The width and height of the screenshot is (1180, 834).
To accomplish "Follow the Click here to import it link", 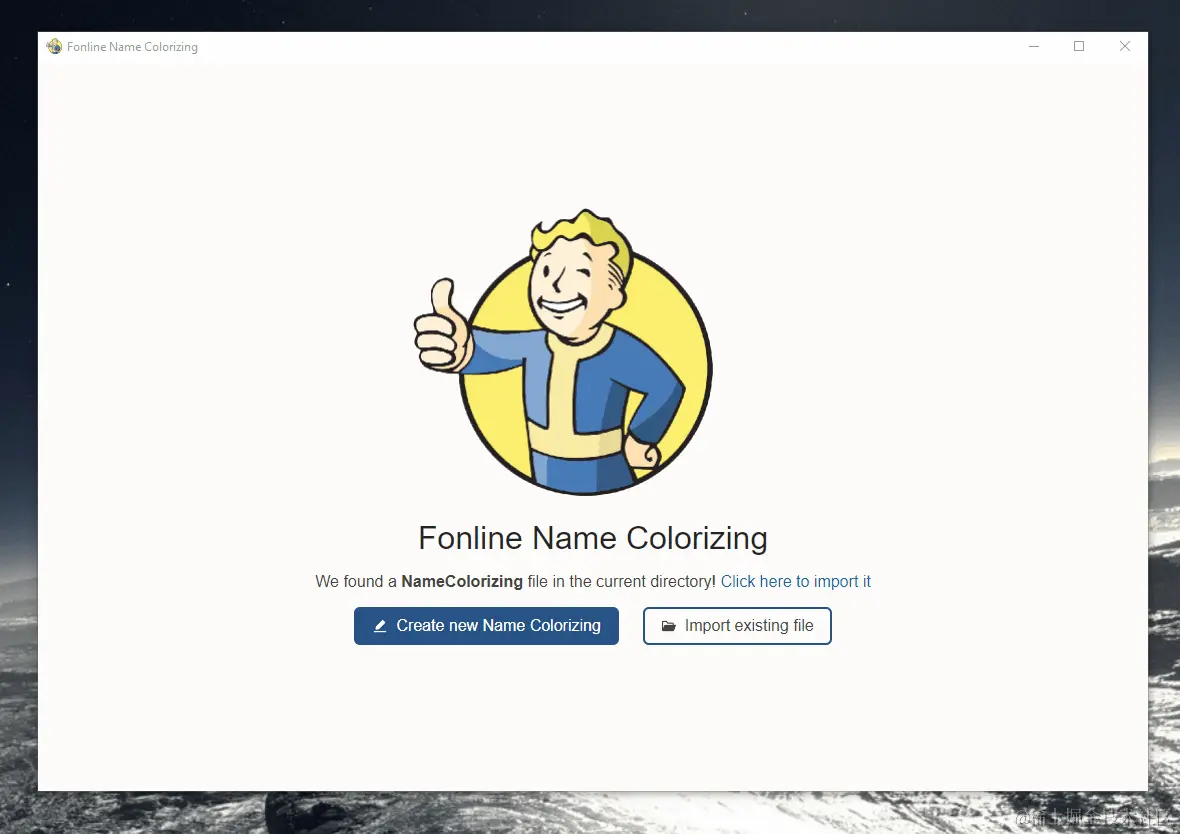I will coord(795,581).
